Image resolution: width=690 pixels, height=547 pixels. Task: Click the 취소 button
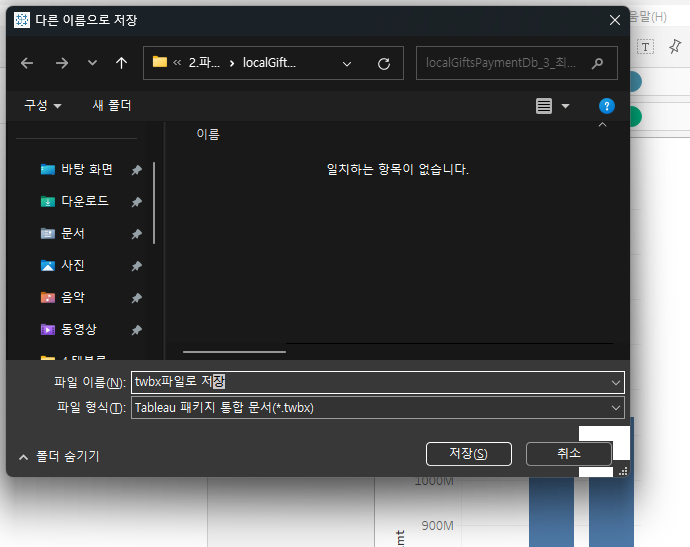(569, 454)
